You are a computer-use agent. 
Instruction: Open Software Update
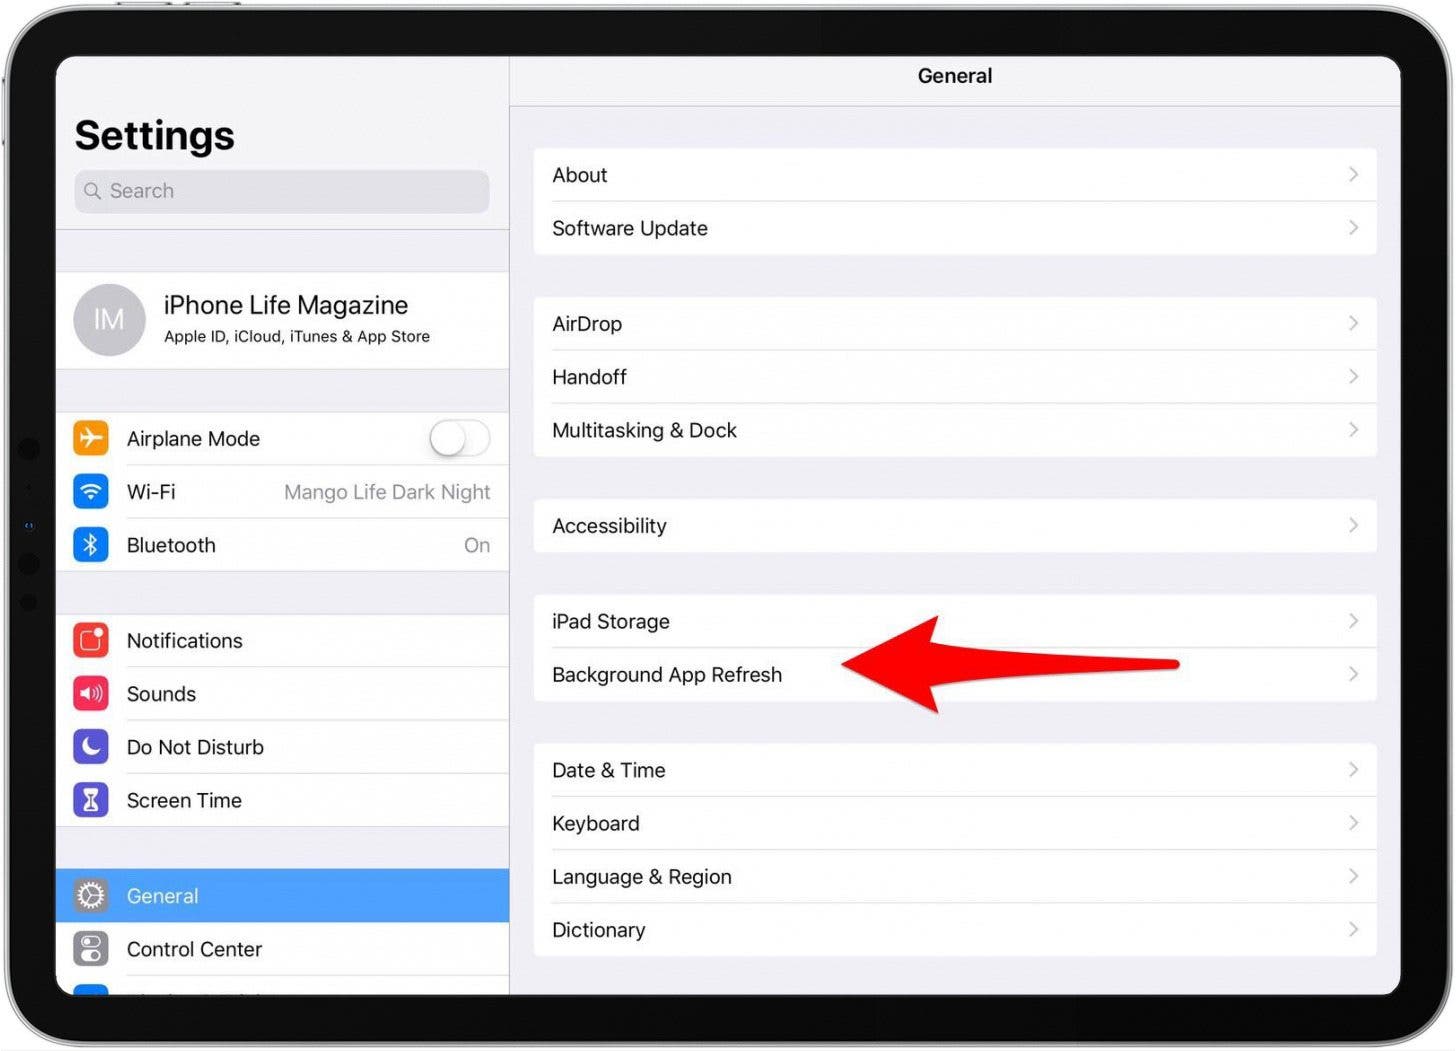tap(955, 227)
